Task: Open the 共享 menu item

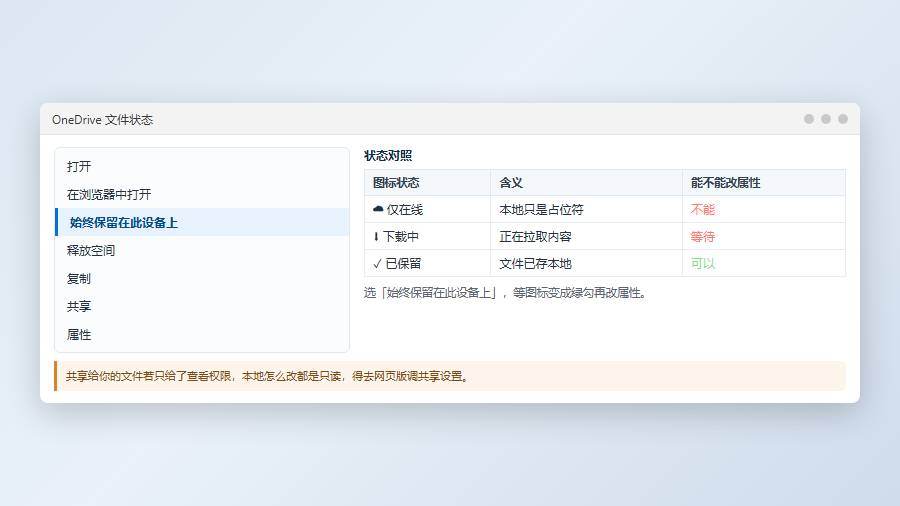Action: coord(202,306)
